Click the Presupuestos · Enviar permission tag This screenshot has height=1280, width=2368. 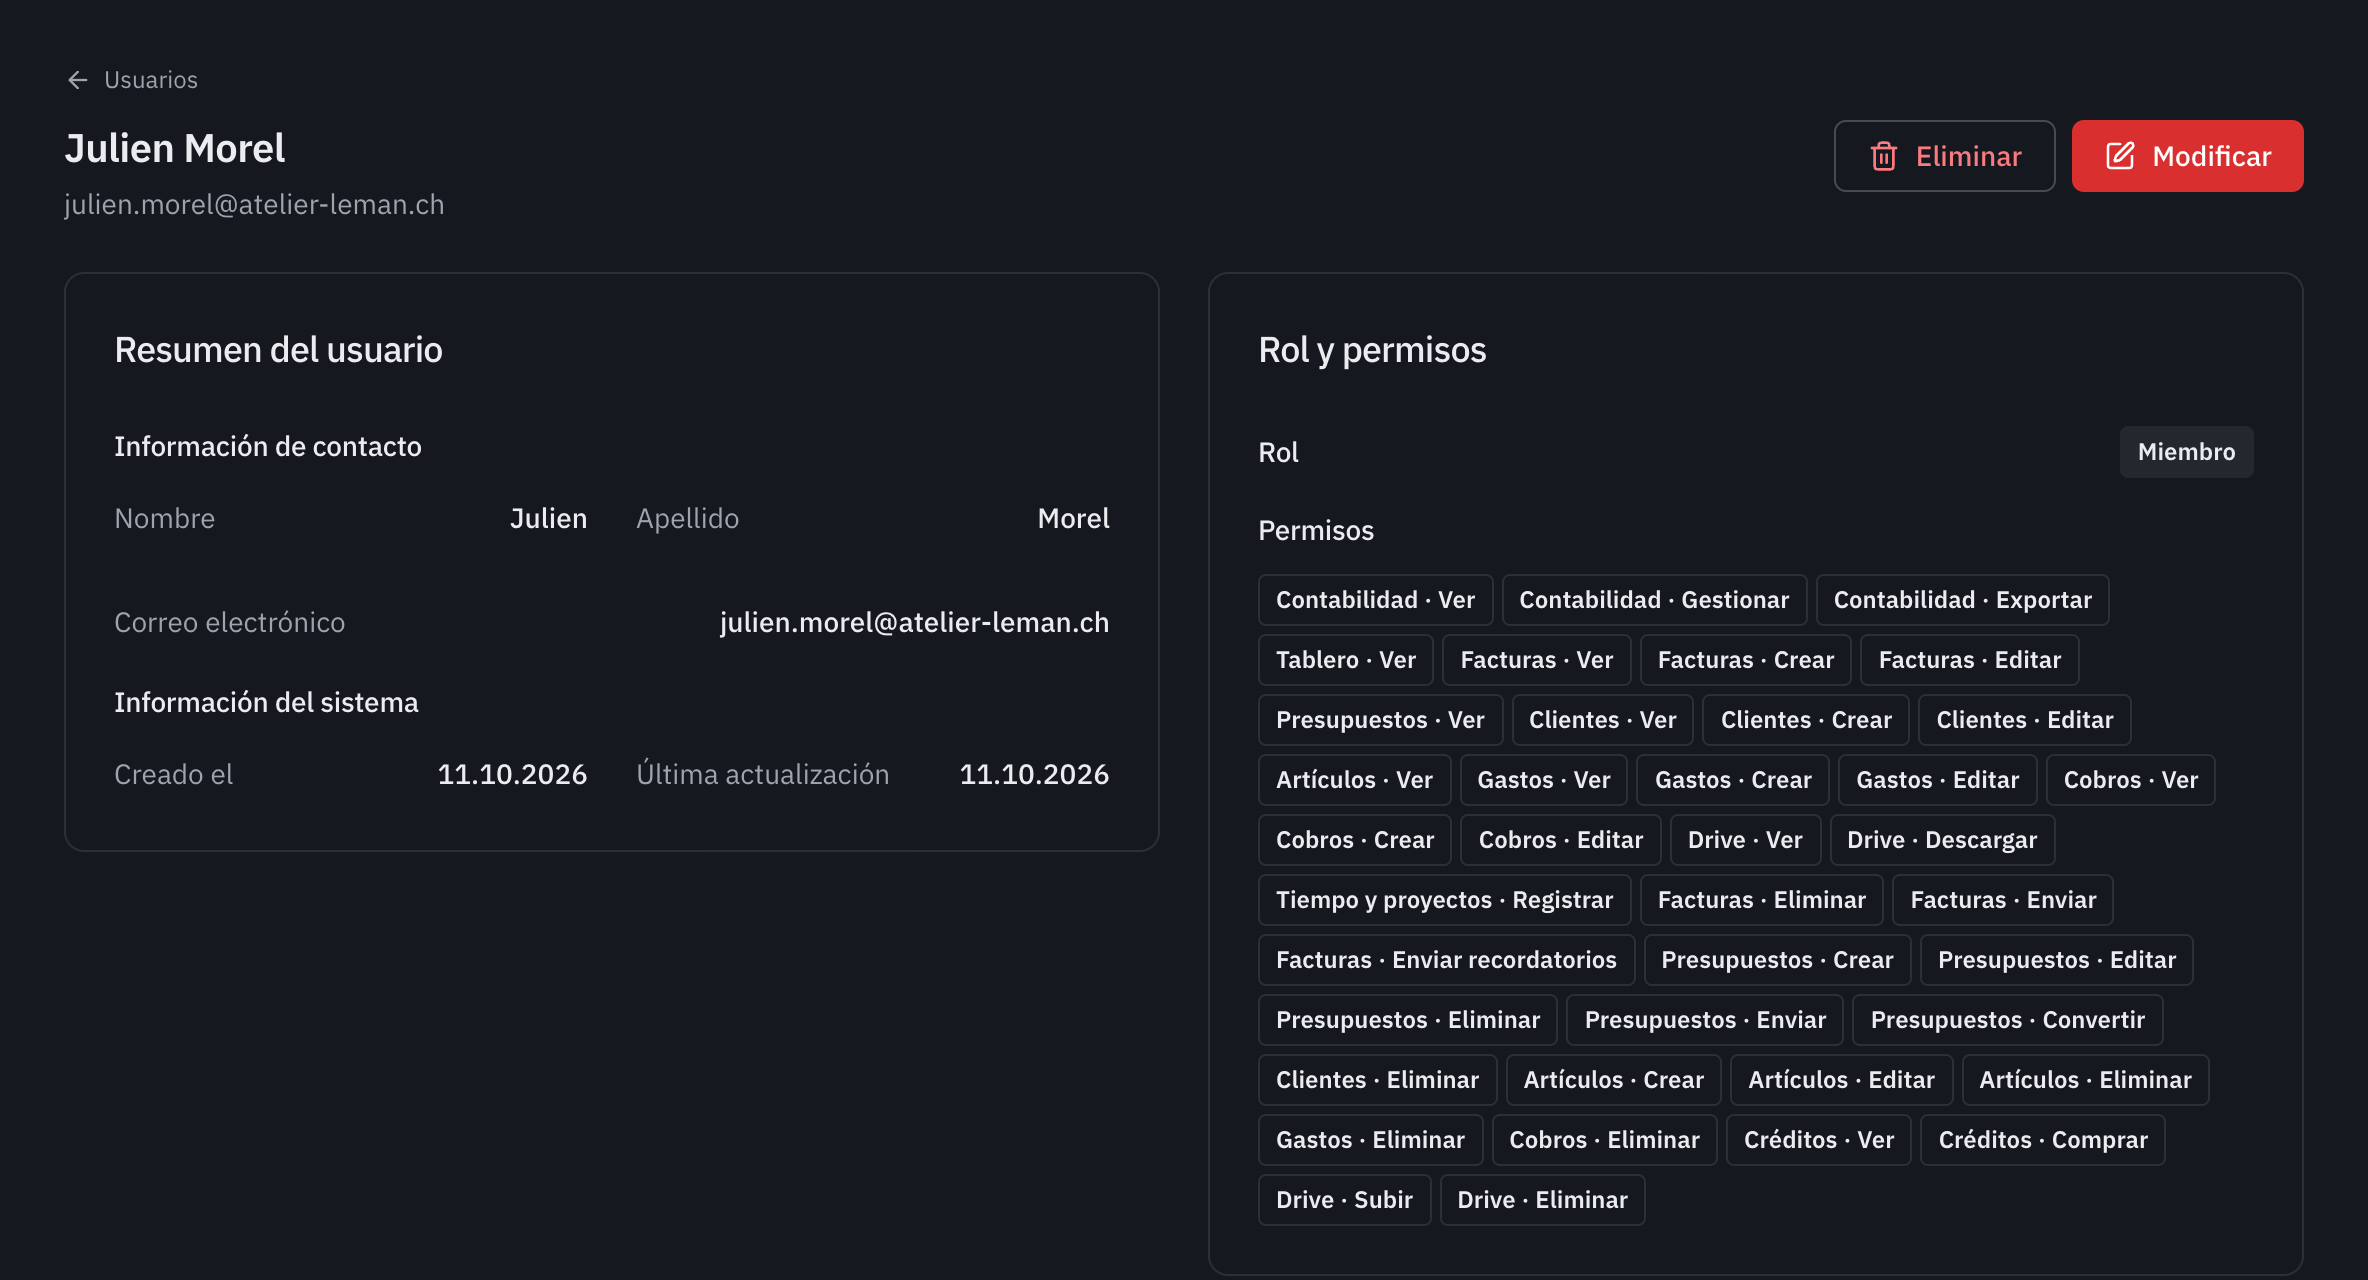pos(1705,1020)
